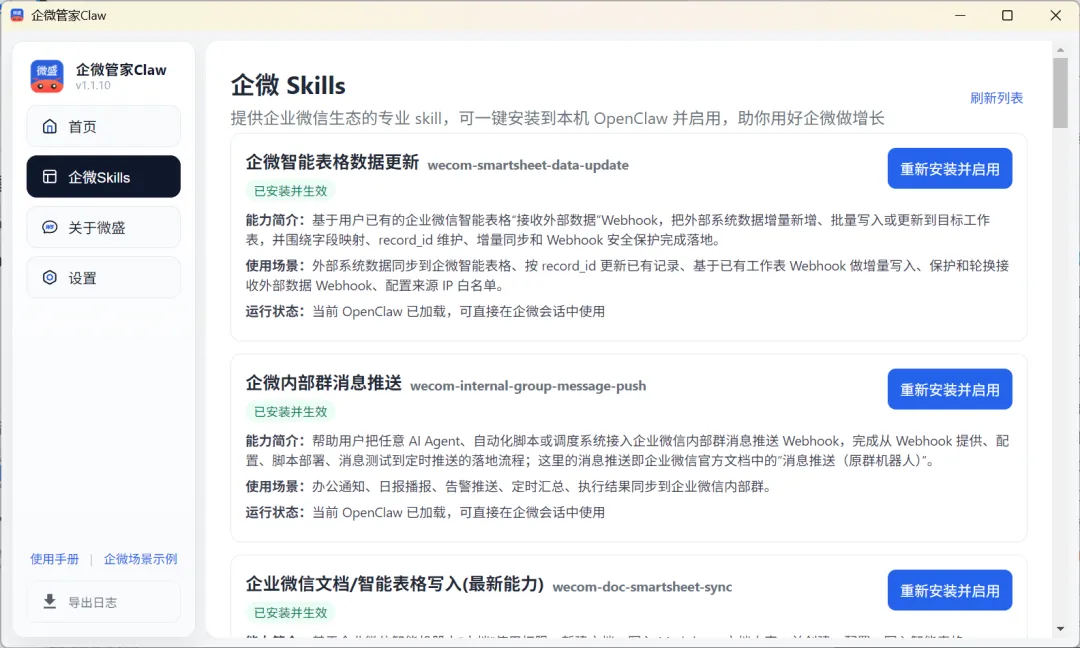The image size is (1080, 648).
Task: Click the chat bubble icon beside 关于微盛
Action: (x=50, y=227)
